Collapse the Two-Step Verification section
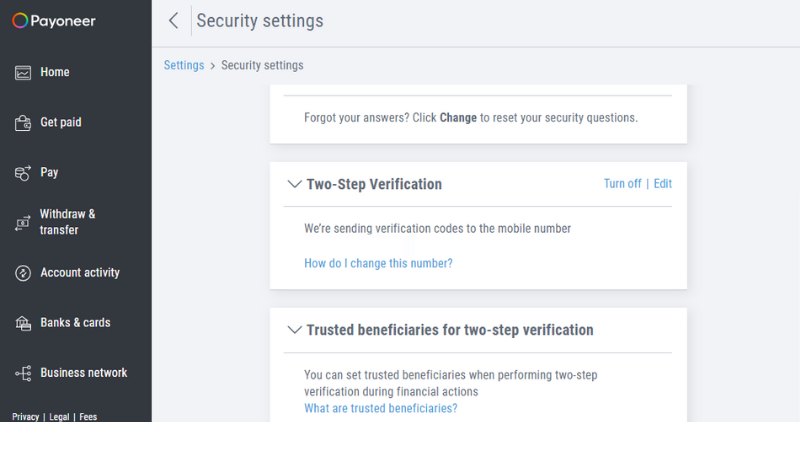This screenshot has width=800, height=450. click(x=294, y=184)
